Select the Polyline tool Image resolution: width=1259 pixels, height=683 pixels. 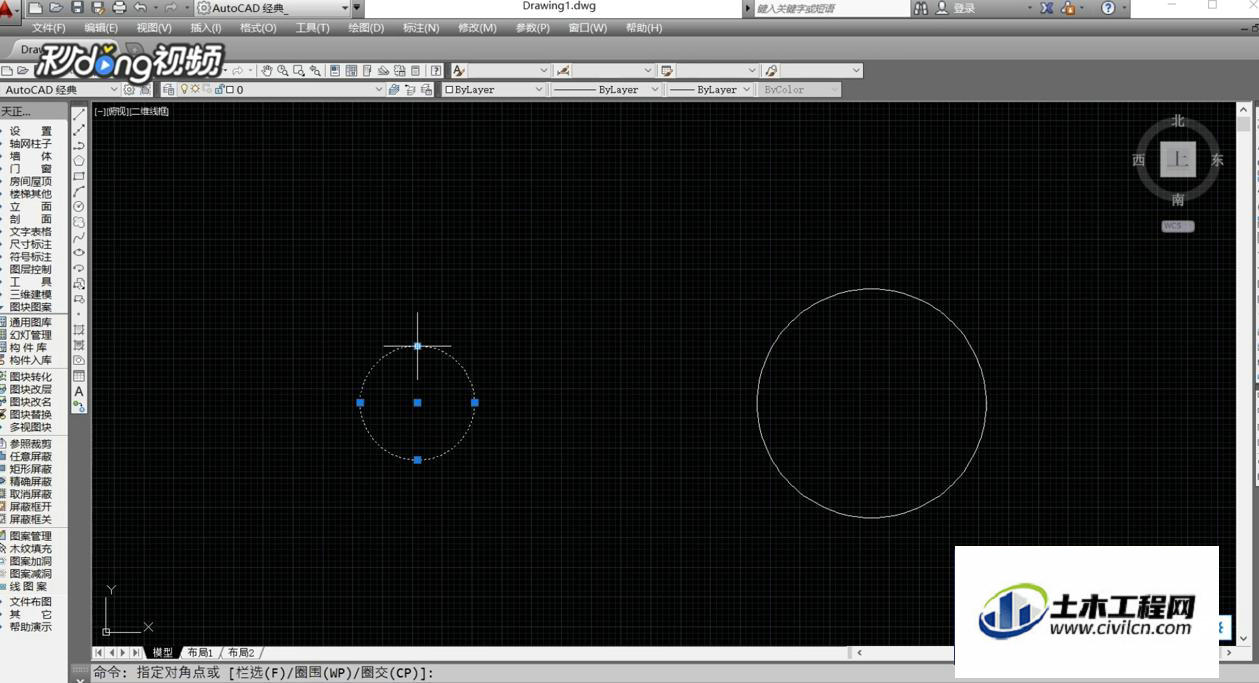point(79,145)
